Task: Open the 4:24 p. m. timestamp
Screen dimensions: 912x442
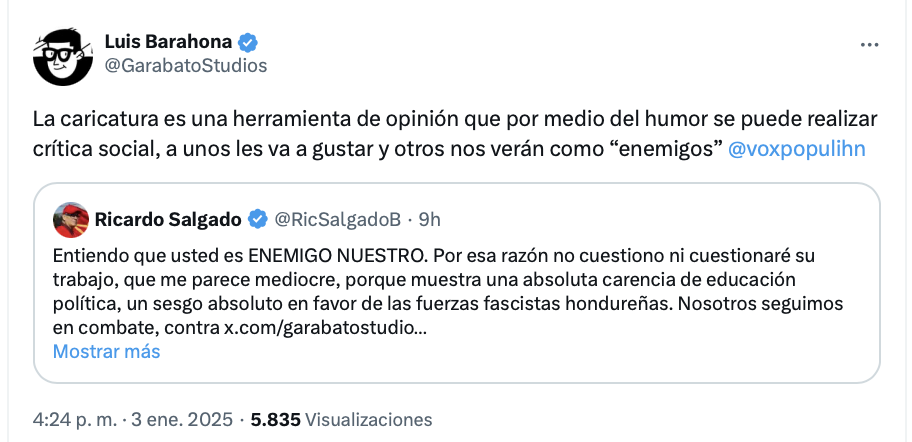Action: [76, 419]
